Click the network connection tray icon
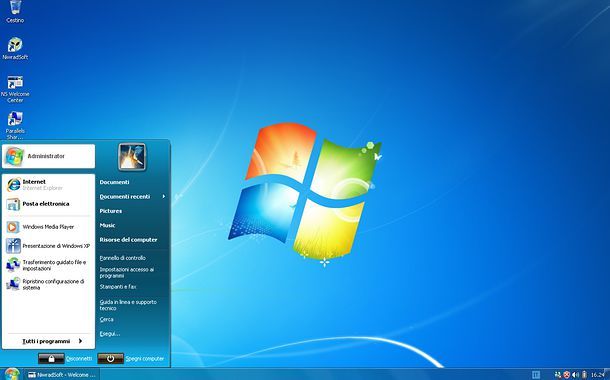The height and width of the screenshot is (380, 610). click(557, 375)
